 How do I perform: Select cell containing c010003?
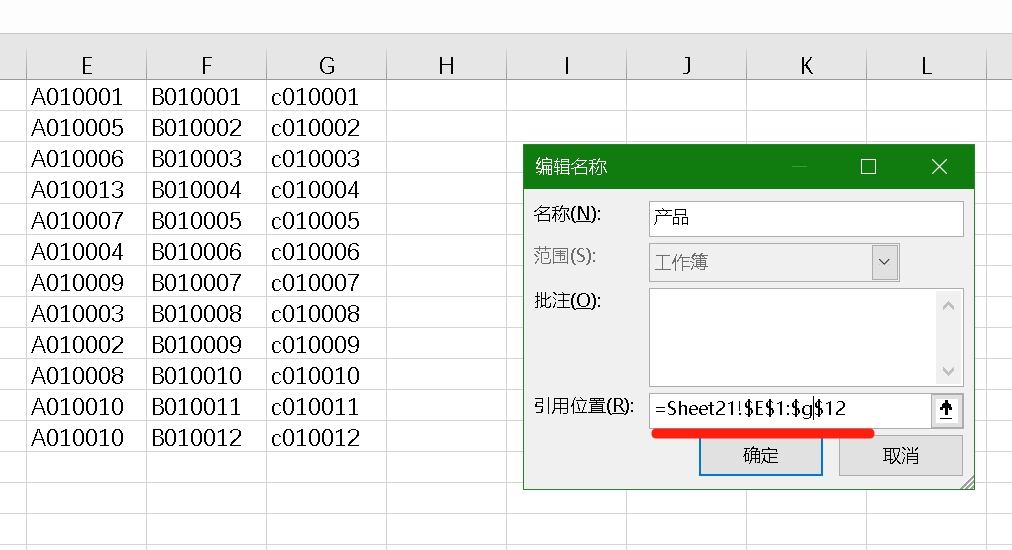pos(327,158)
